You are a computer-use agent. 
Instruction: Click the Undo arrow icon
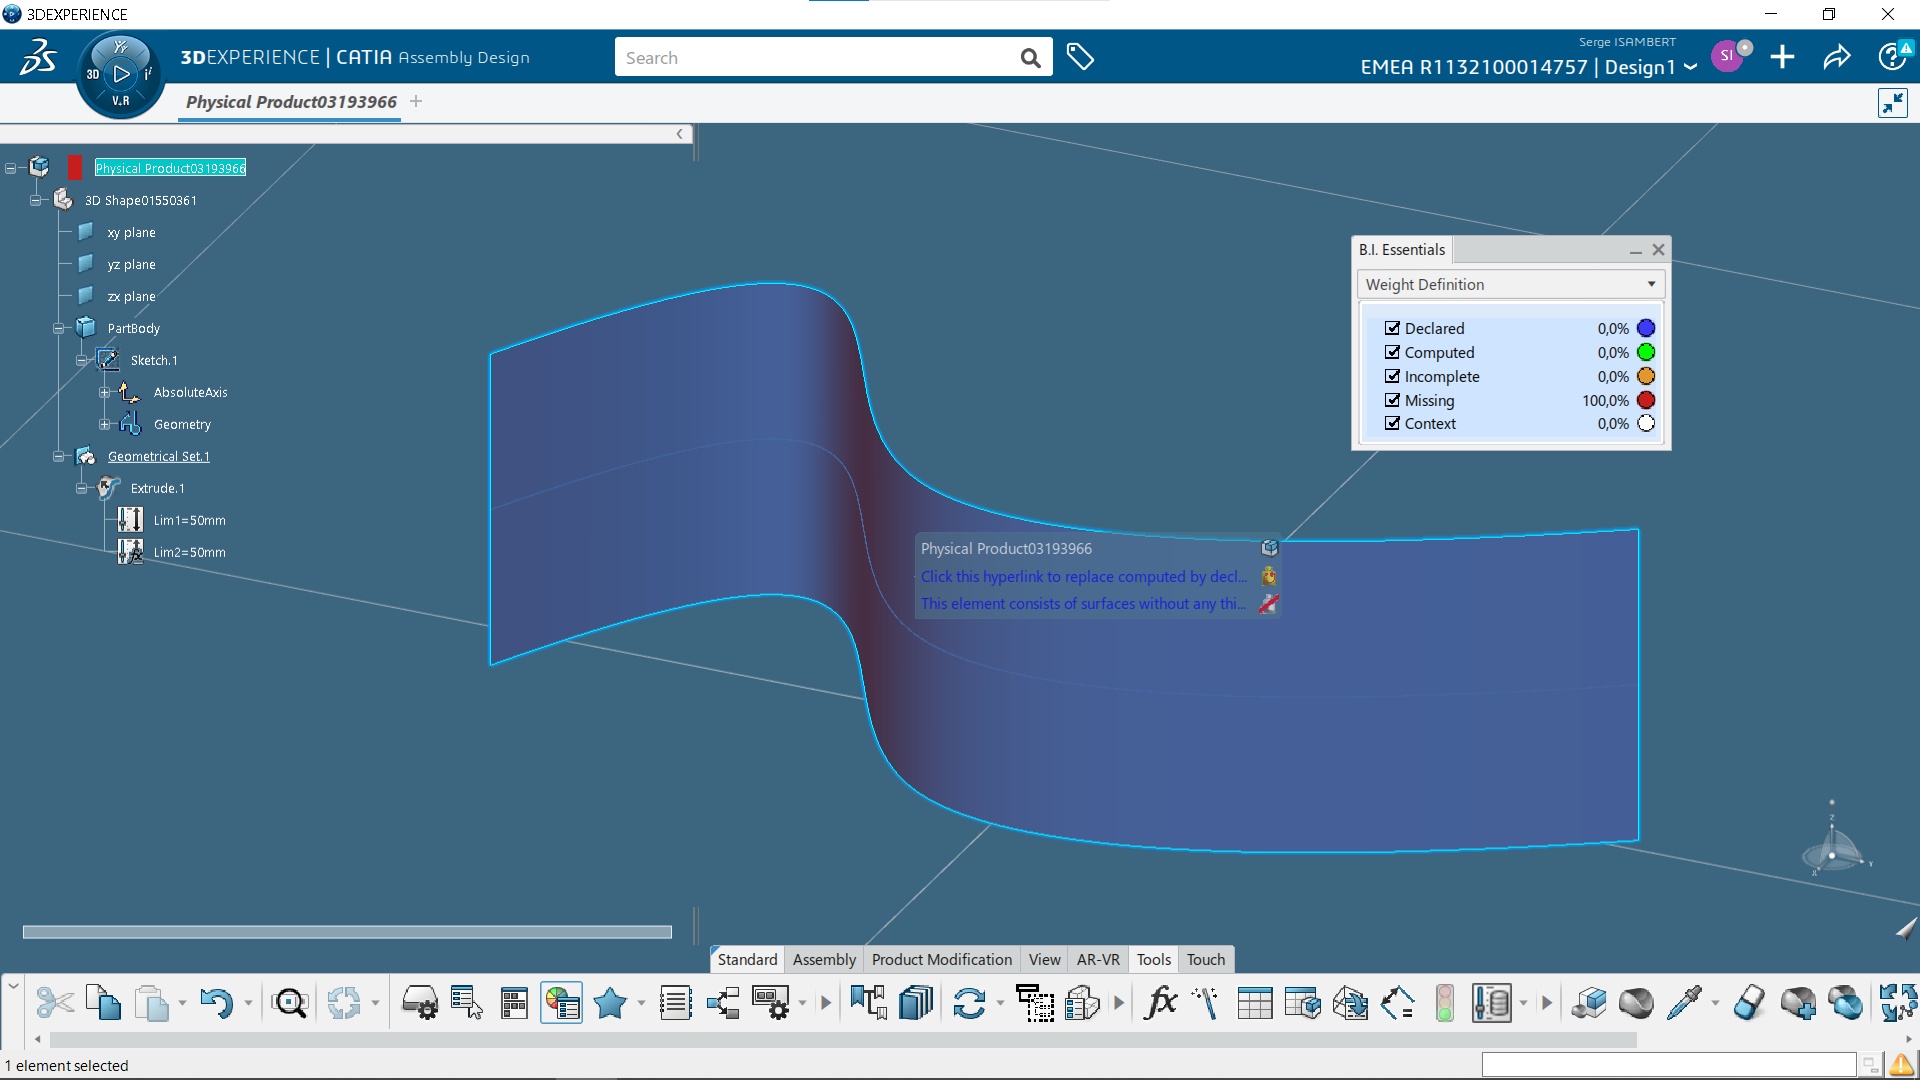tap(215, 1002)
